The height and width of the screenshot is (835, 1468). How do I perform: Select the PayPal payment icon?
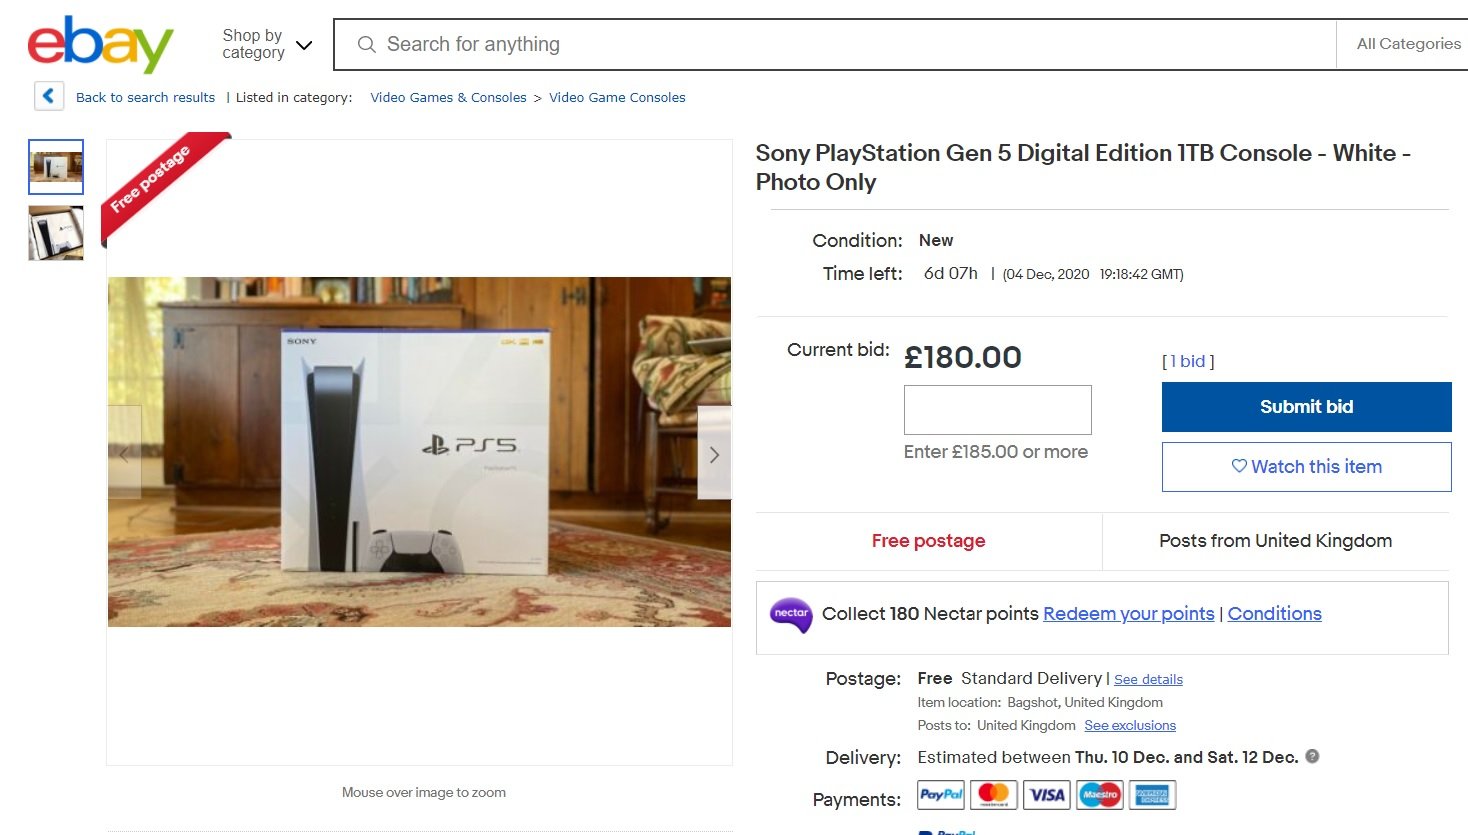pyautogui.click(x=939, y=794)
